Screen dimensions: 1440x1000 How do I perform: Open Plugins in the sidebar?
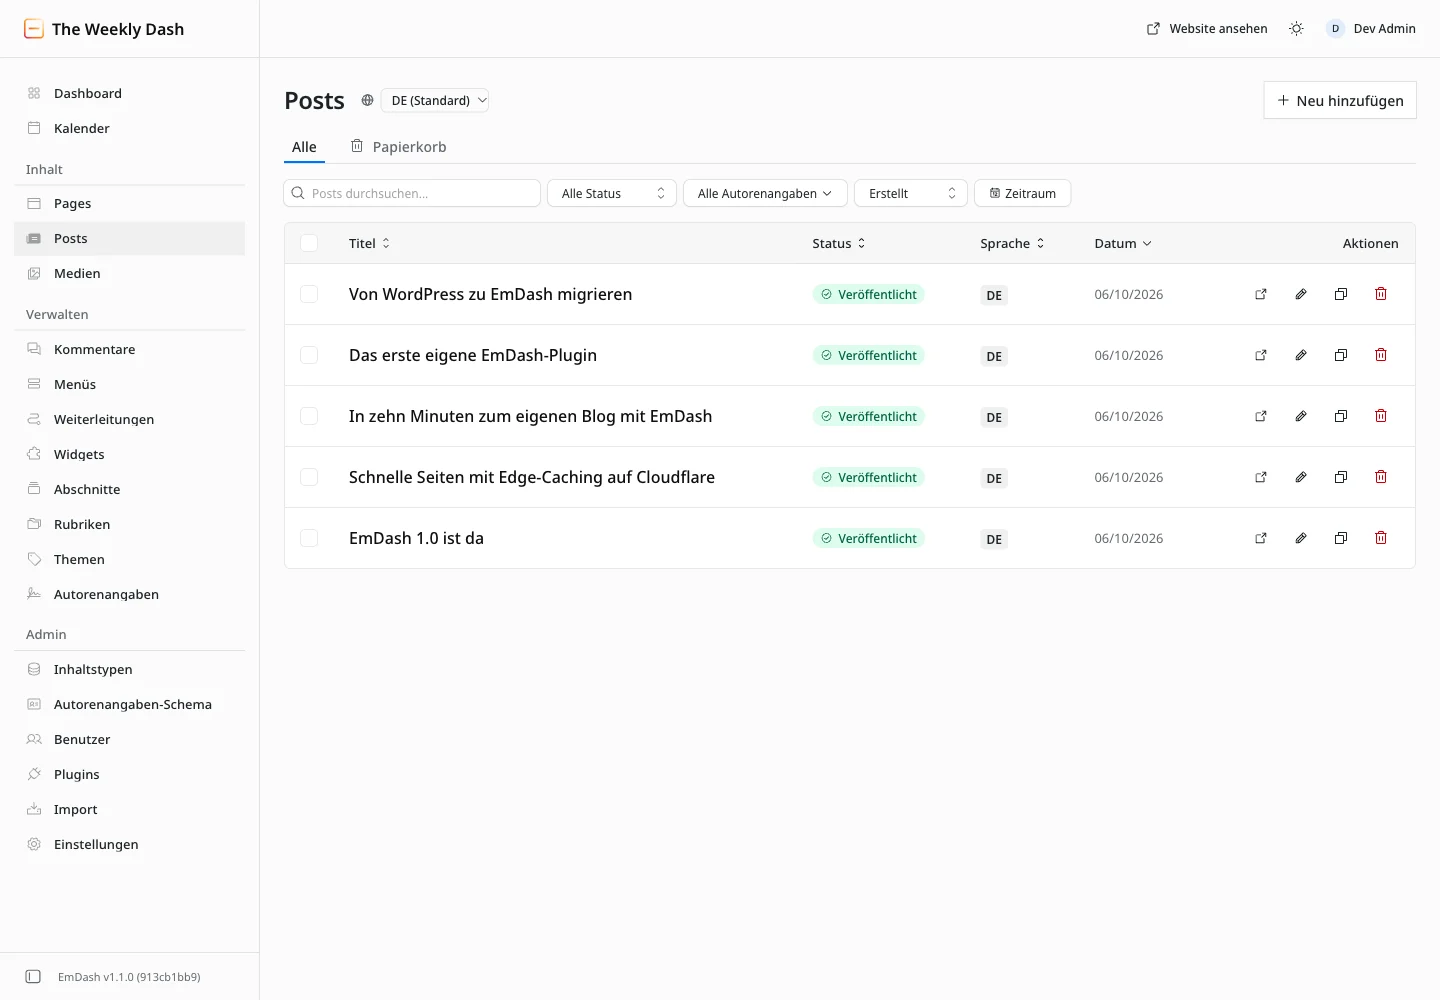[x=130, y=774]
